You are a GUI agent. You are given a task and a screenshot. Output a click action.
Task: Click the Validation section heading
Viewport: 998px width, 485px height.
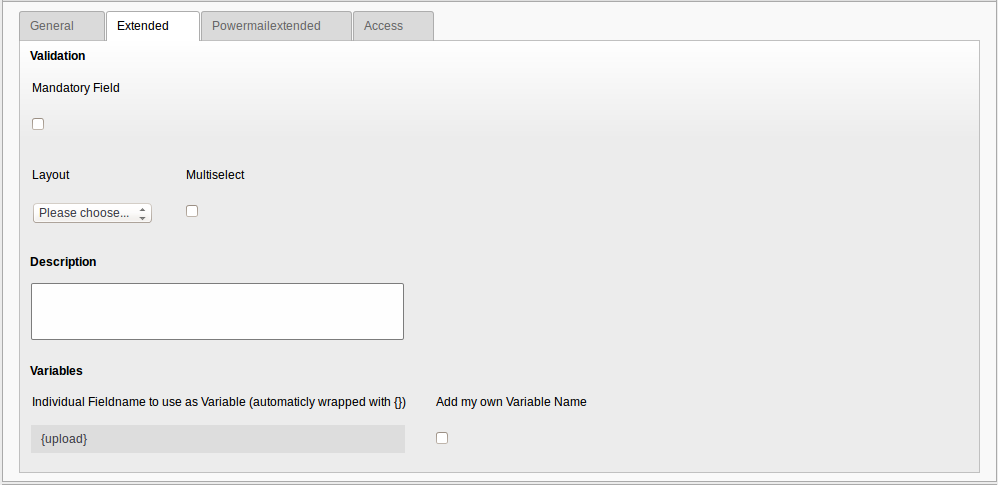pos(58,56)
